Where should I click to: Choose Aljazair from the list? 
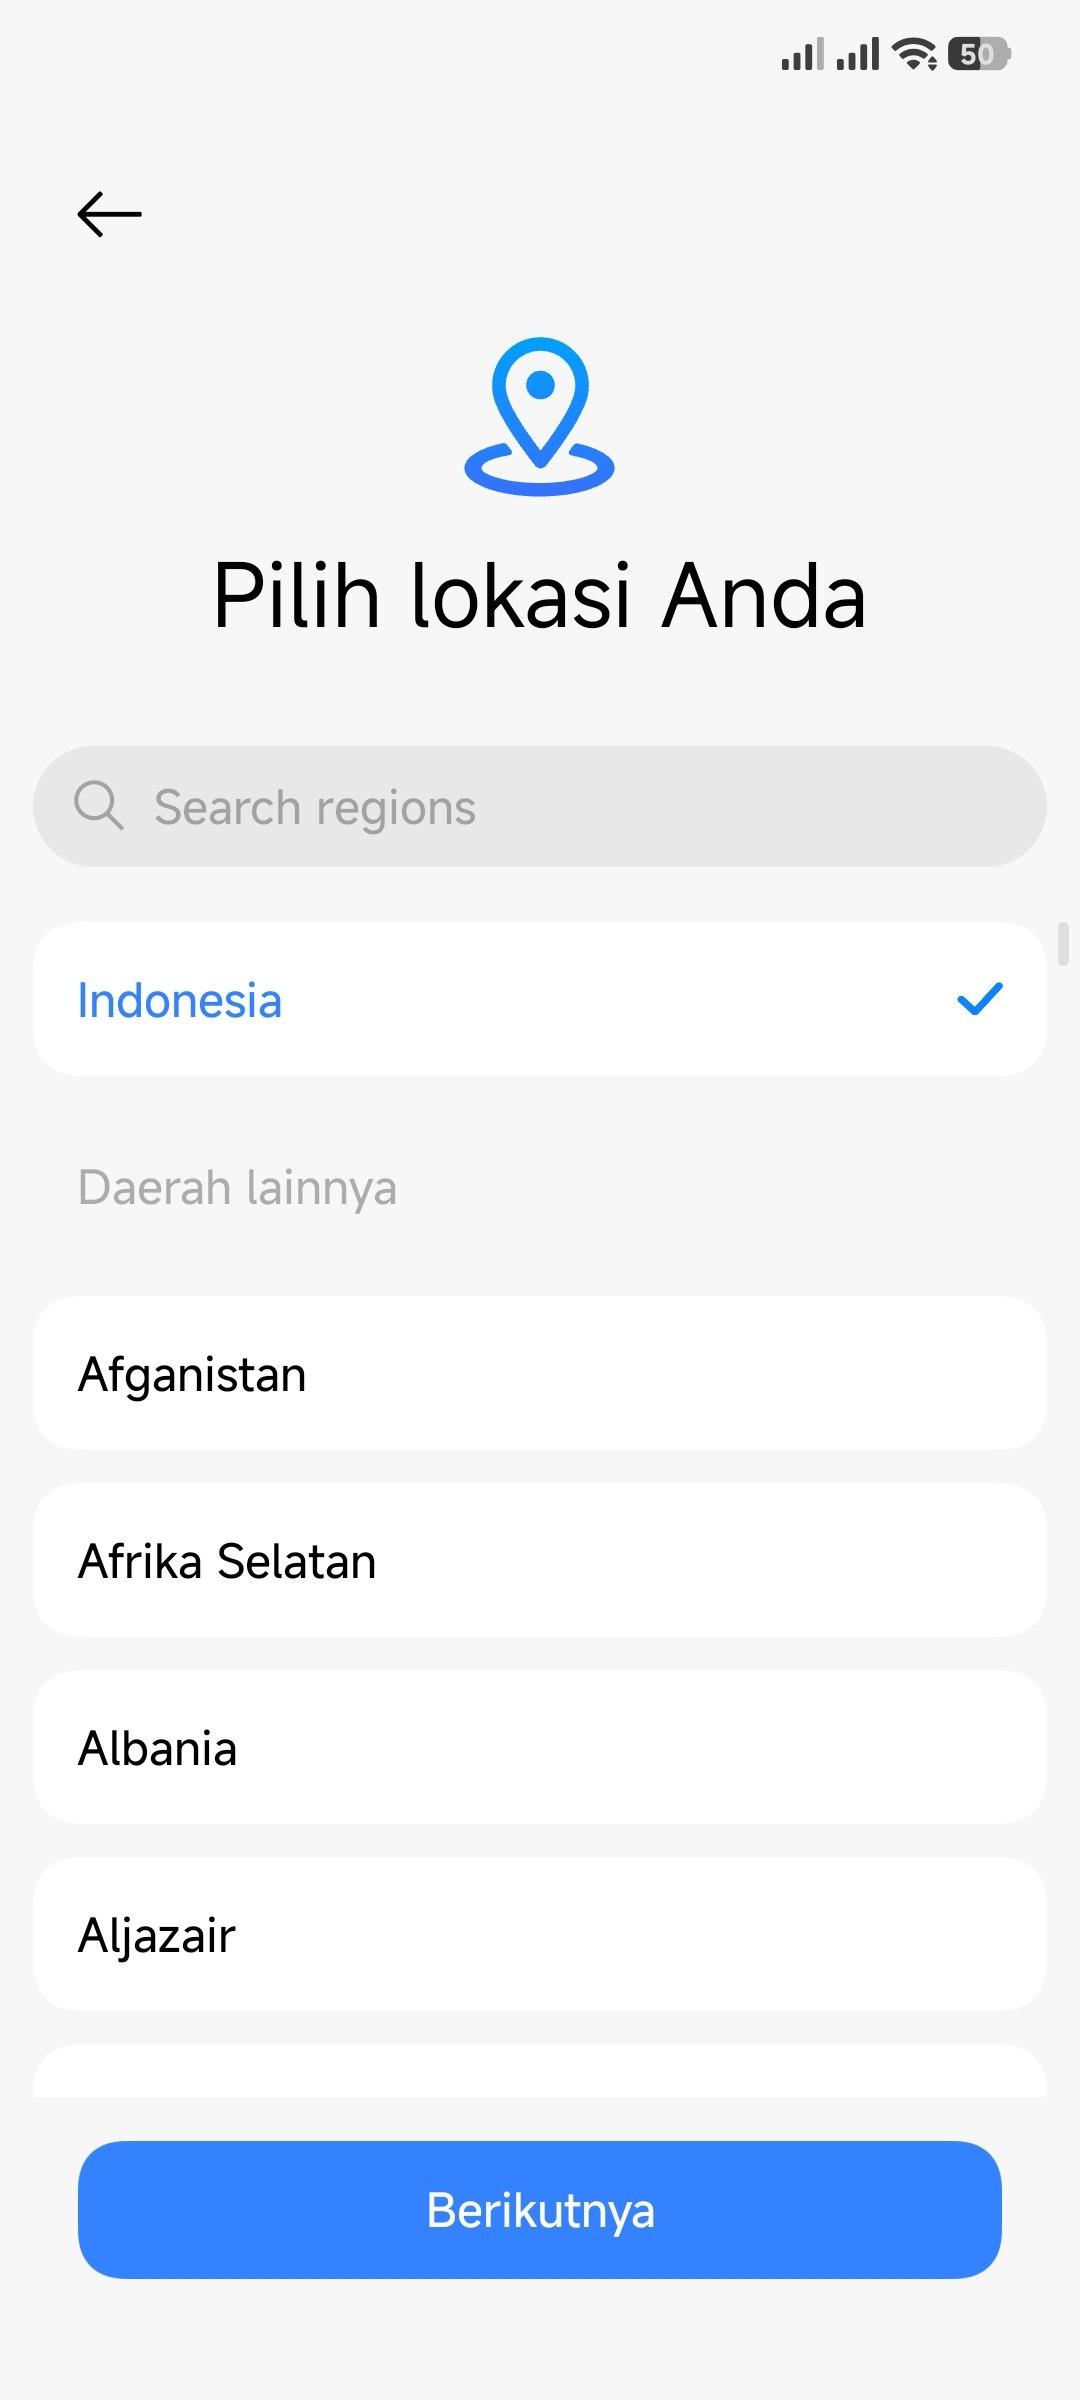(540, 1935)
